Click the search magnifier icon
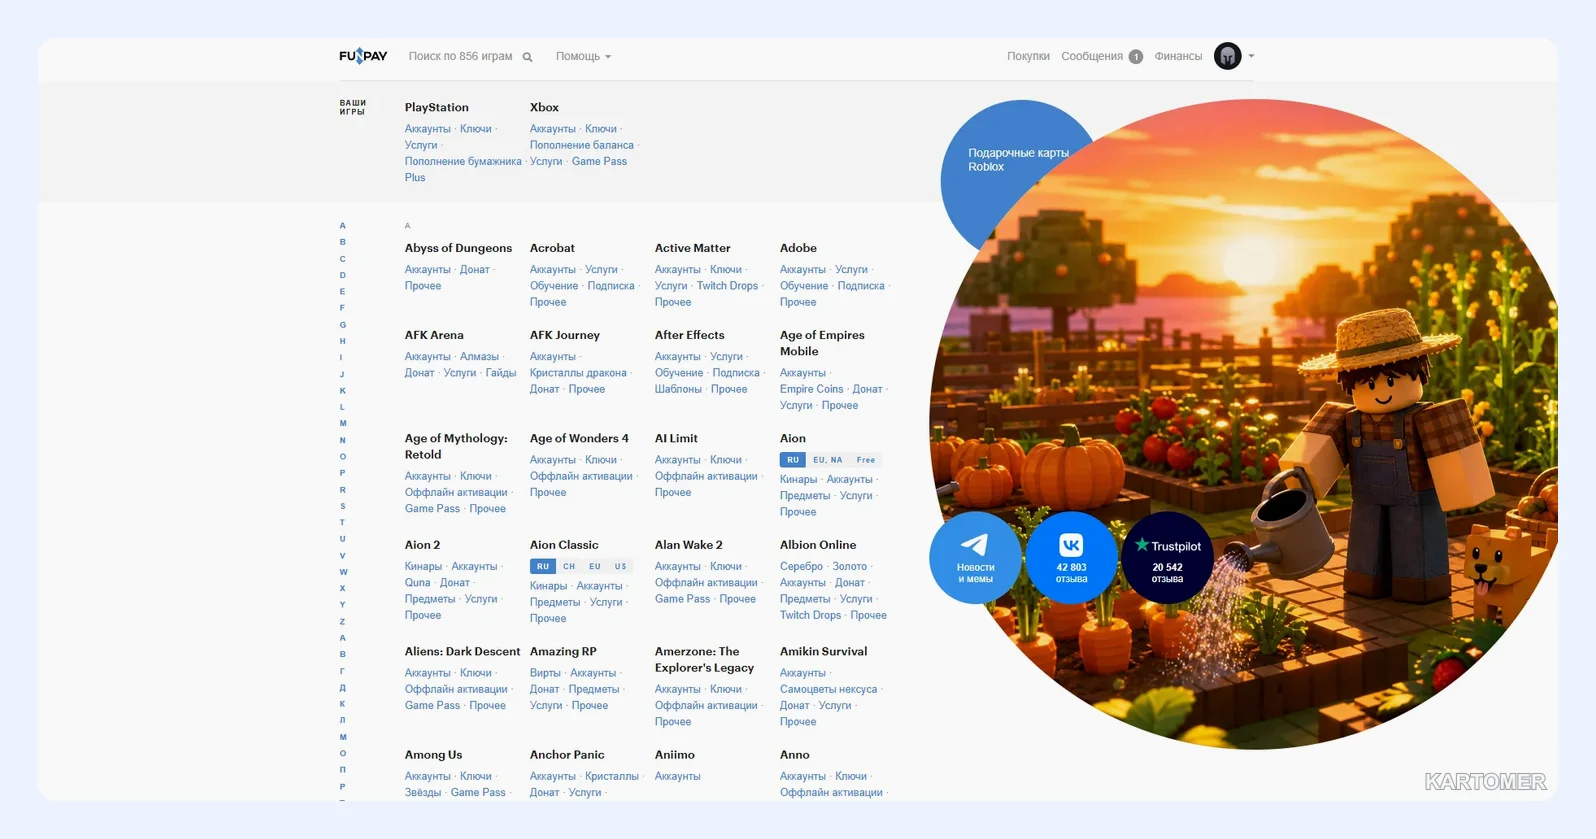 527,57
